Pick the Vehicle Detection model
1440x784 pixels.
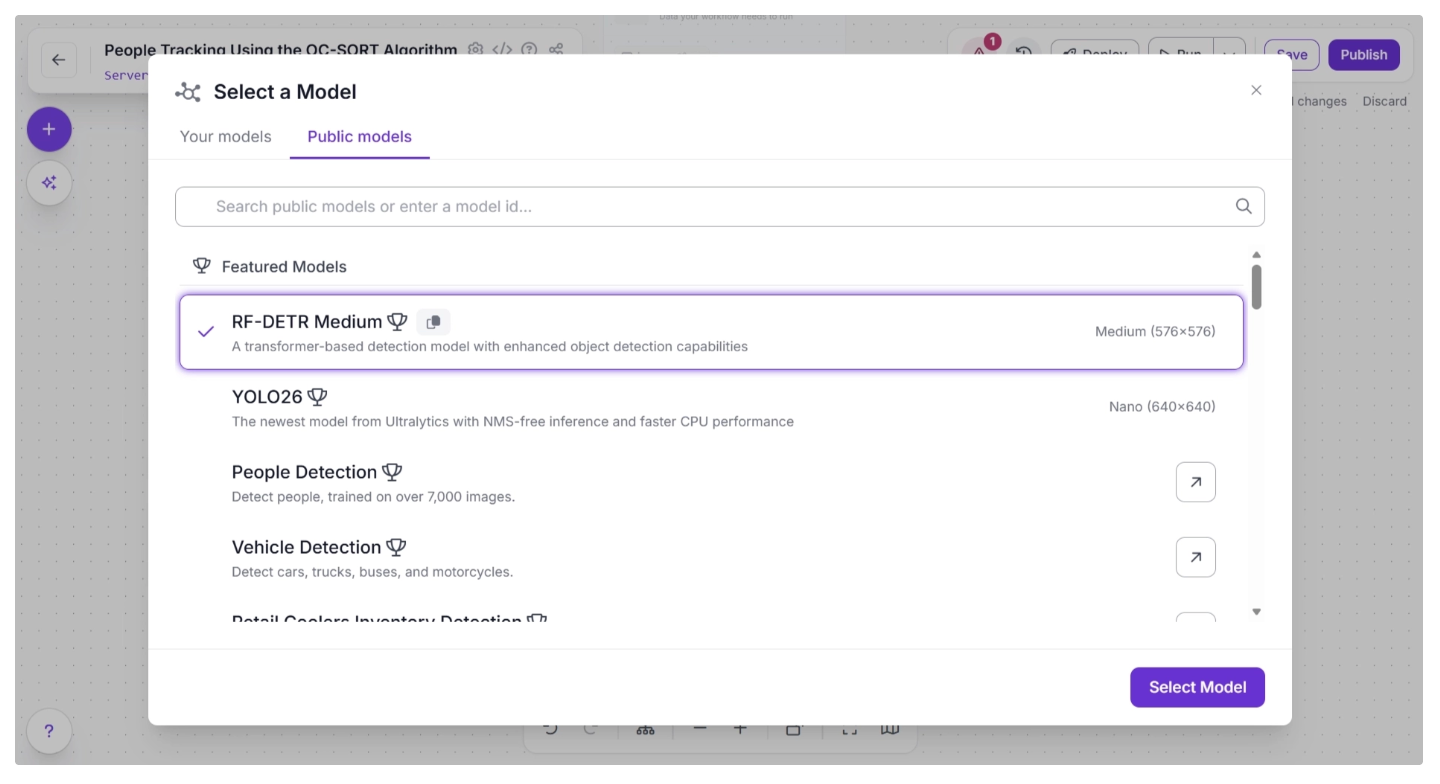coord(711,557)
